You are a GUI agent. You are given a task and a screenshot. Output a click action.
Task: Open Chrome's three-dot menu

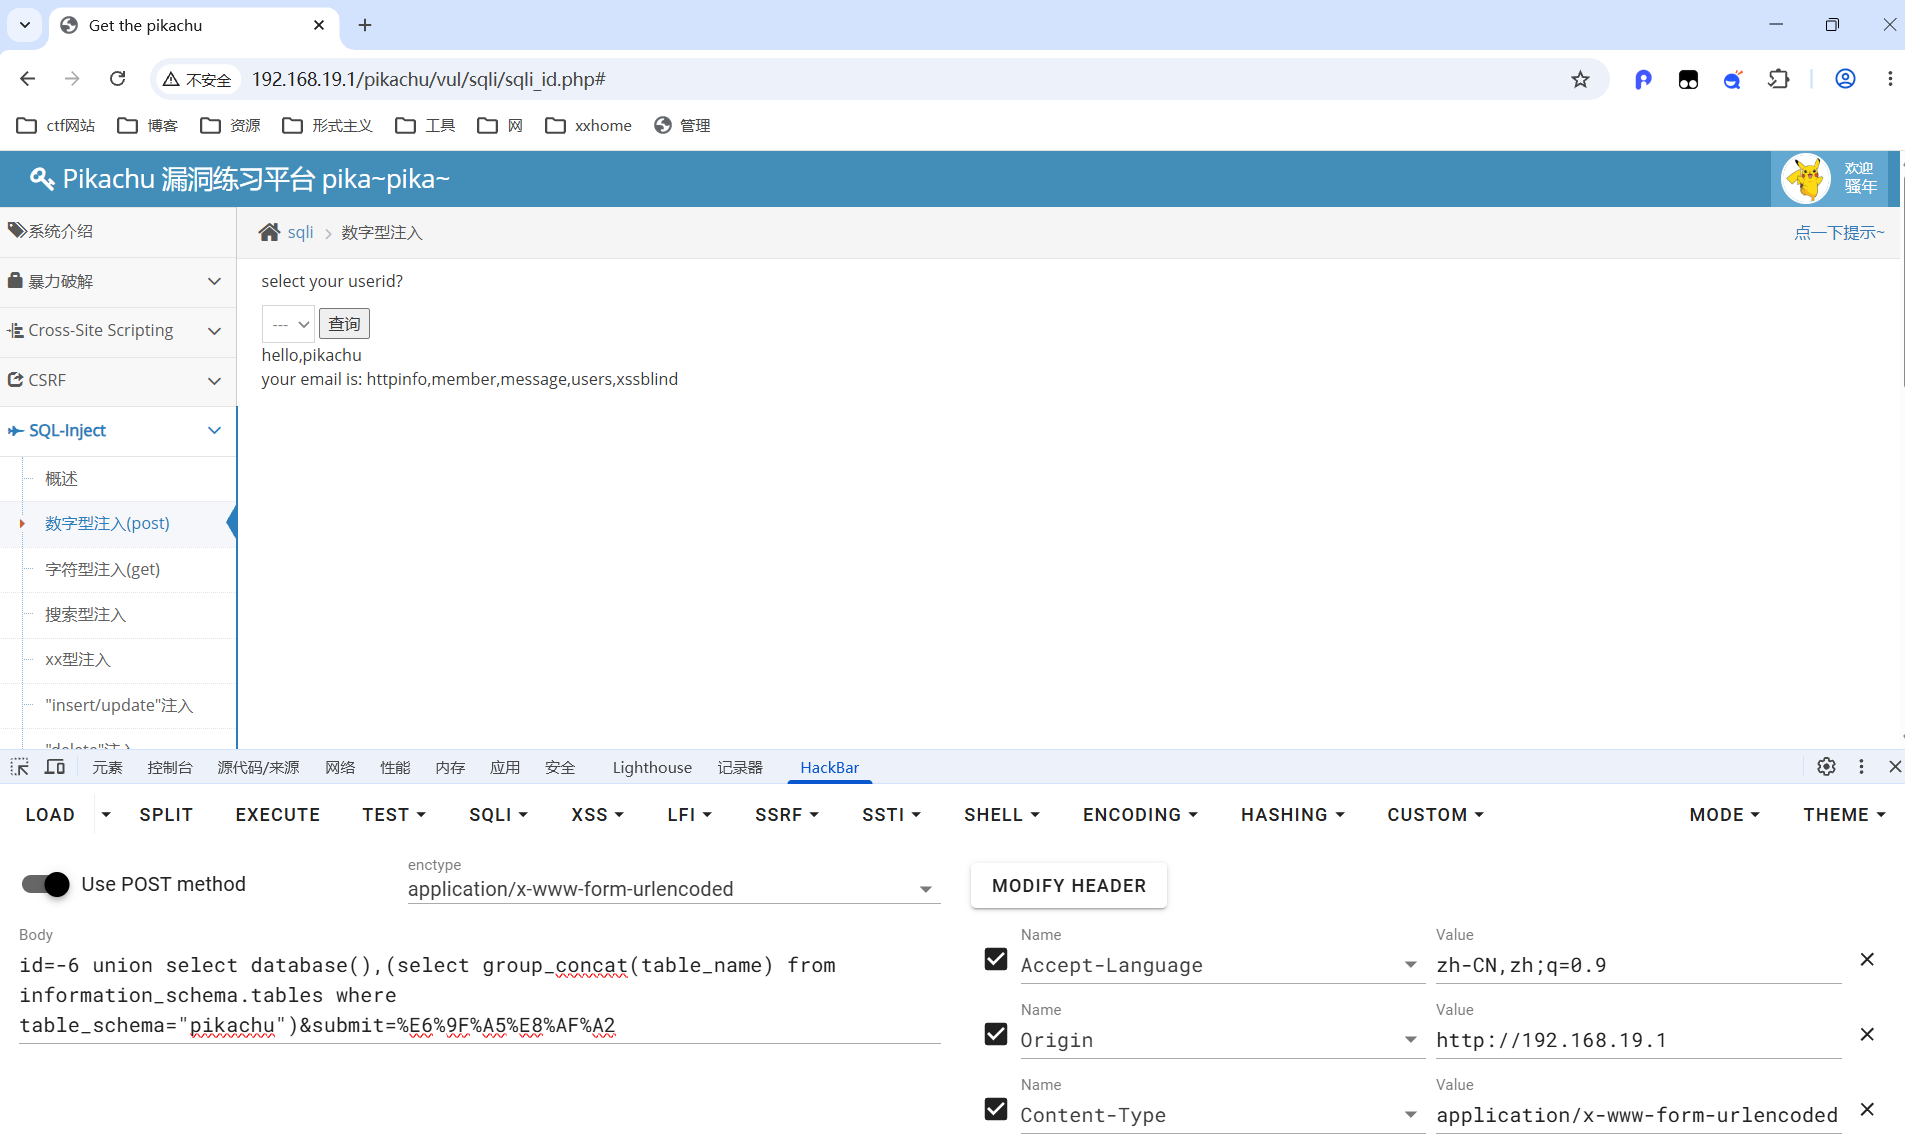point(1890,79)
